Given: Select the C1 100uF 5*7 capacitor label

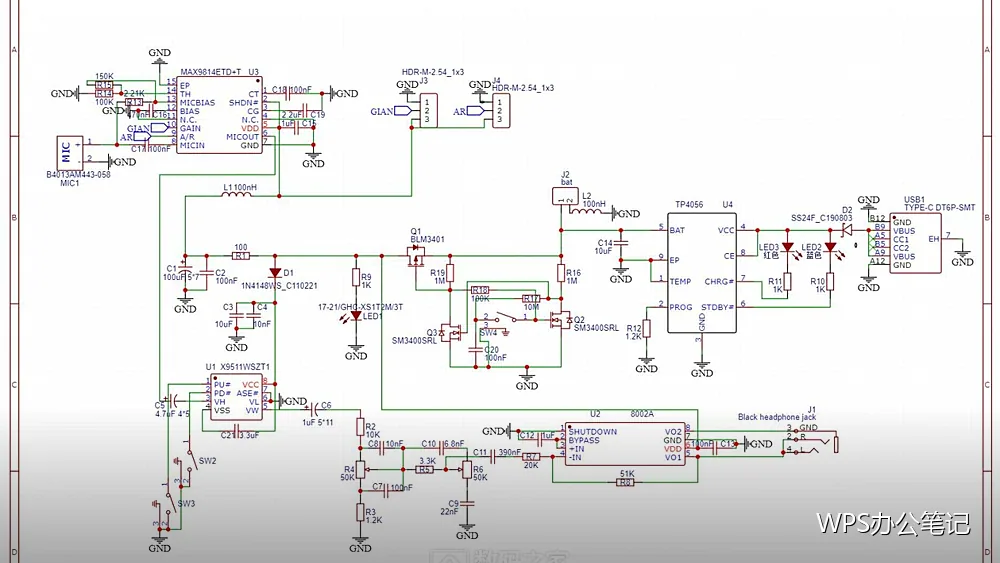Looking at the screenshot, I should (x=181, y=272).
